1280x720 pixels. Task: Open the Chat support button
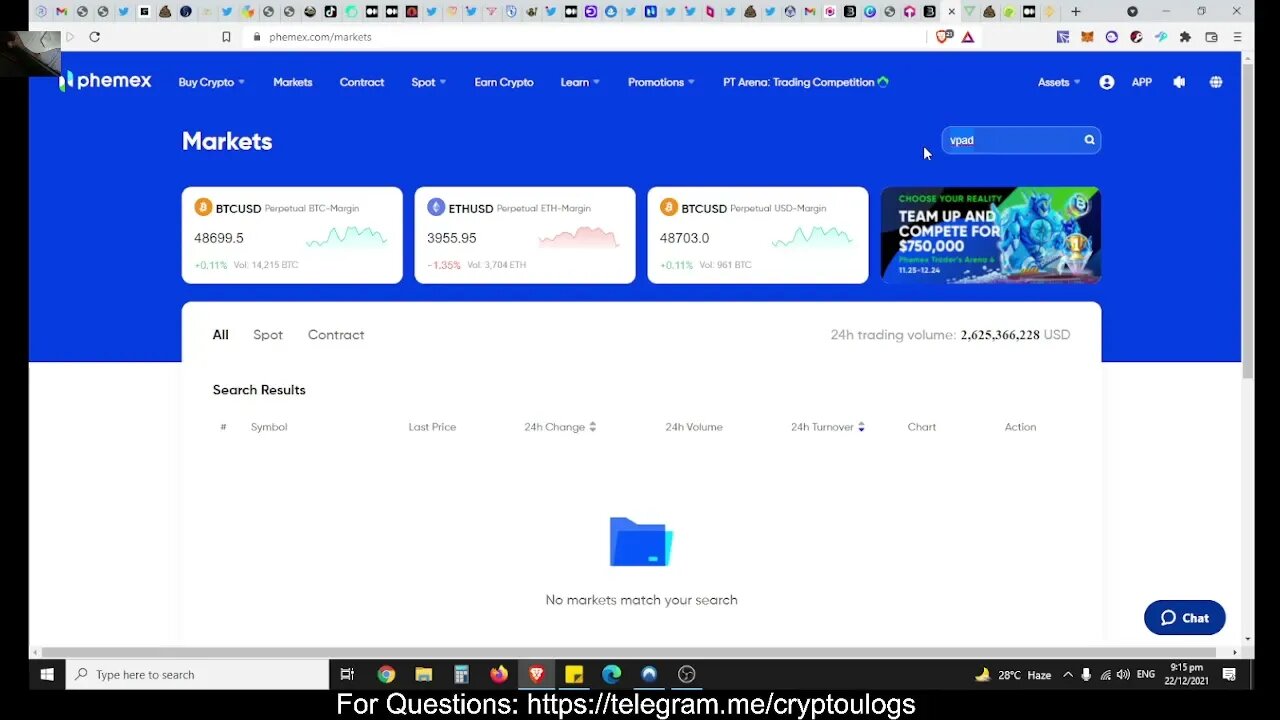pyautogui.click(x=1185, y=618)
